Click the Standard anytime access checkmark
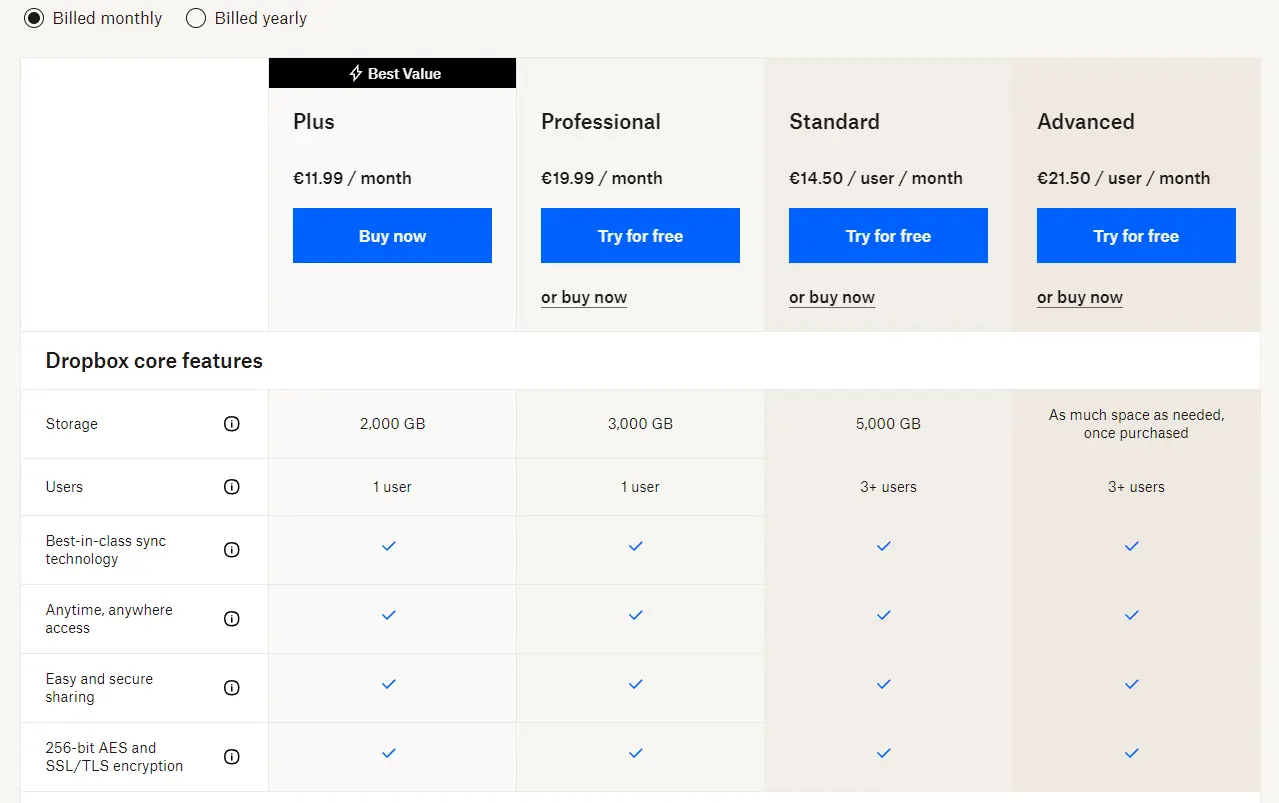1279x803 pixels. [884, 615]
